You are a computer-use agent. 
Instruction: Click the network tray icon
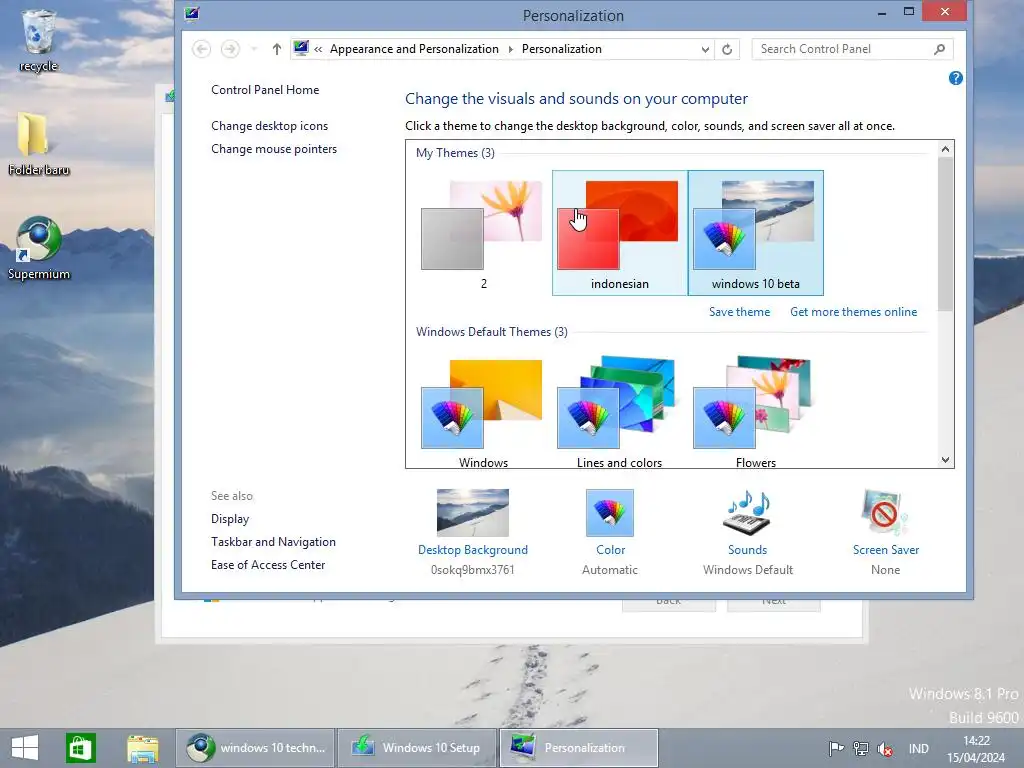click(x=861, y=748)
